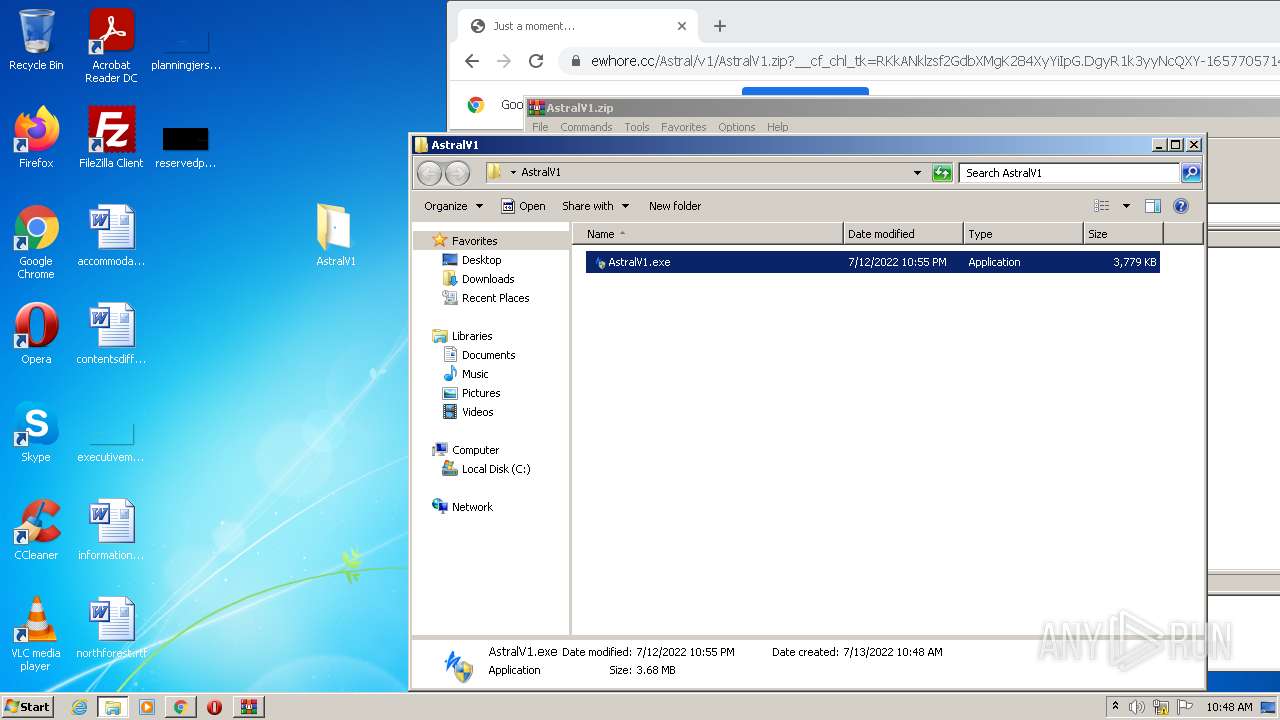Open the VLC media player shortcut
The image size is (1280, 720).
pos(36,634)
